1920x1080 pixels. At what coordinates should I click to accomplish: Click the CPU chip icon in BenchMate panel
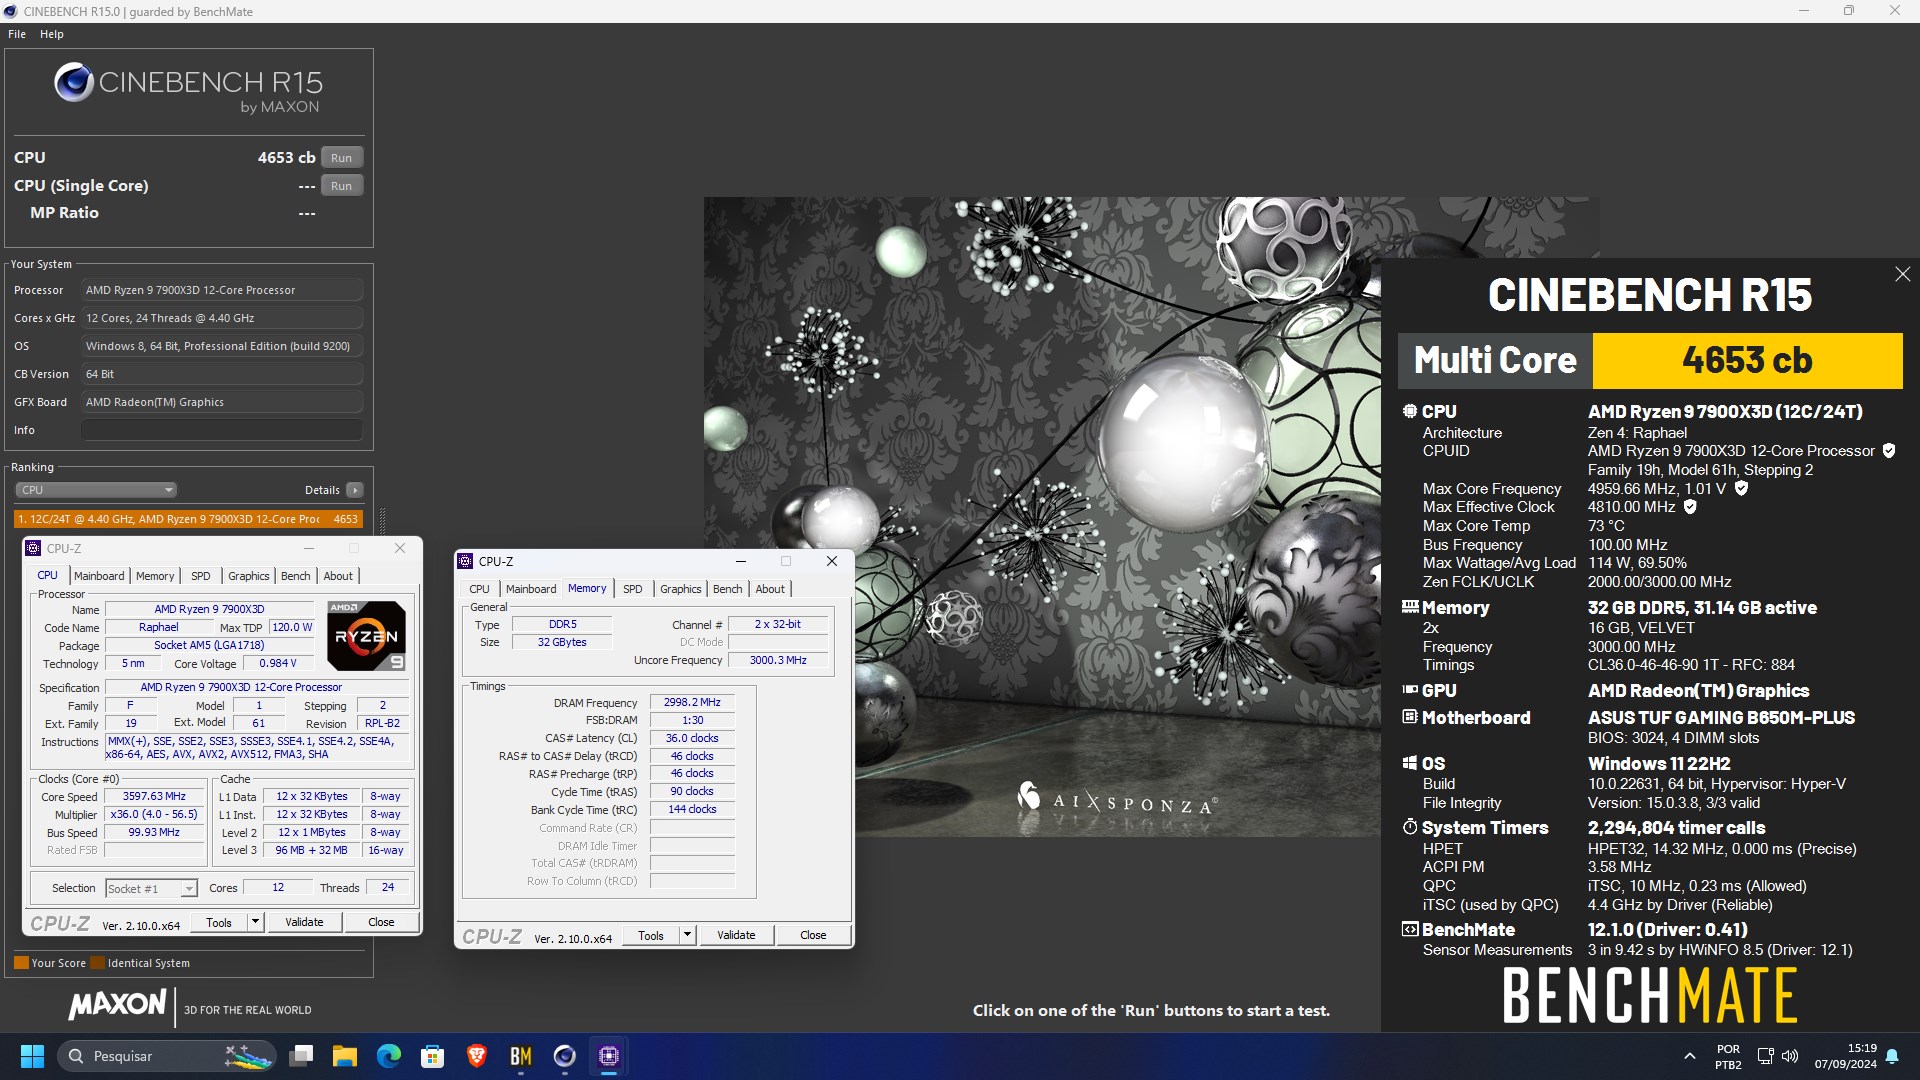(x=1410, y=411)
